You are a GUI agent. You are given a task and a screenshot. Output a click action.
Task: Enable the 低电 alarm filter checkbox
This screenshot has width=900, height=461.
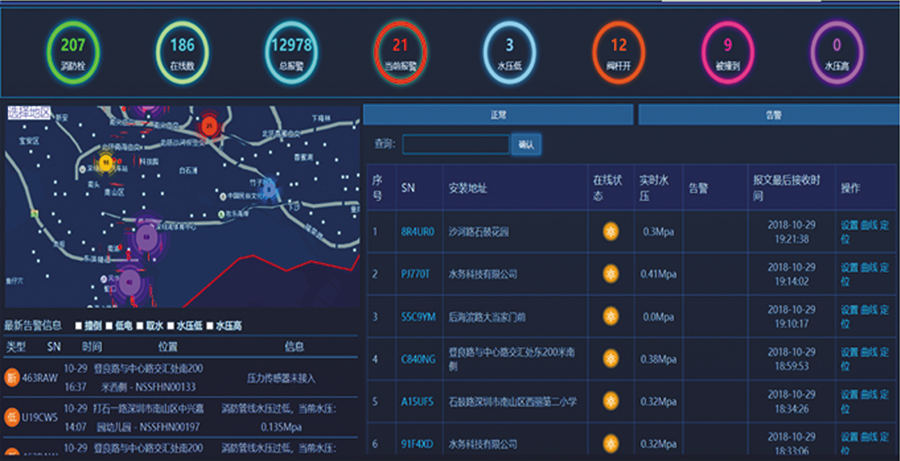point(110,326)
